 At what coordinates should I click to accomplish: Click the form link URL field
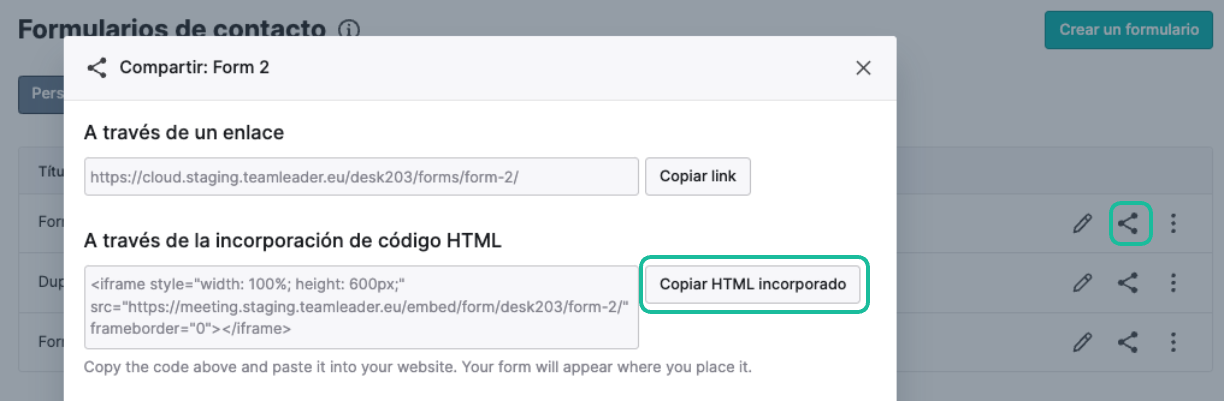point(361,177)
